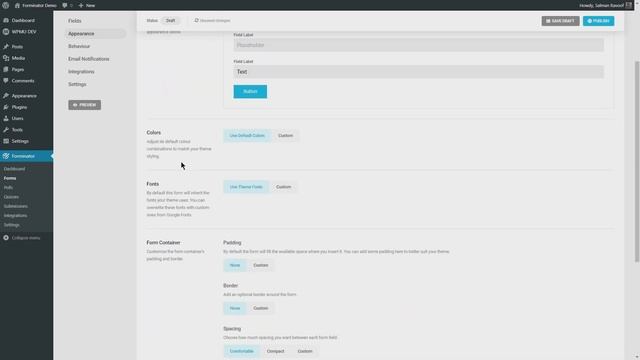Click the user avatar beside Howdy, Salman Rasool
The width and height of the screenshot is (640, 360).
[x=629, y=5]
